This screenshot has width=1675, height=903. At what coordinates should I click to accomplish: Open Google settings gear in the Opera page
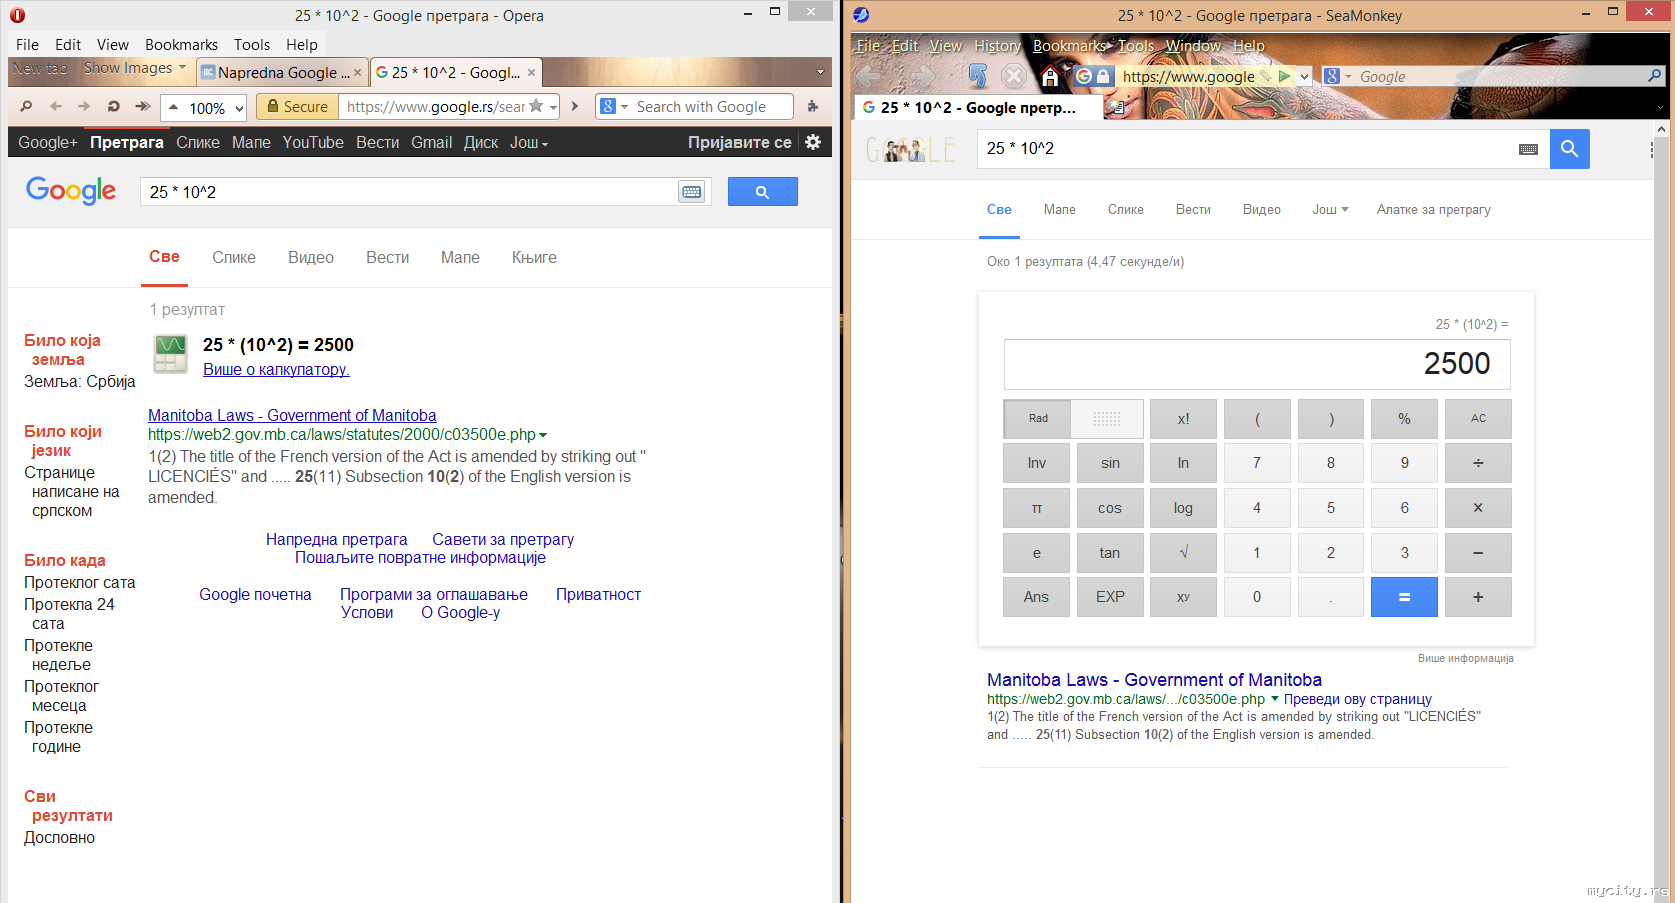tap(813, 142)
